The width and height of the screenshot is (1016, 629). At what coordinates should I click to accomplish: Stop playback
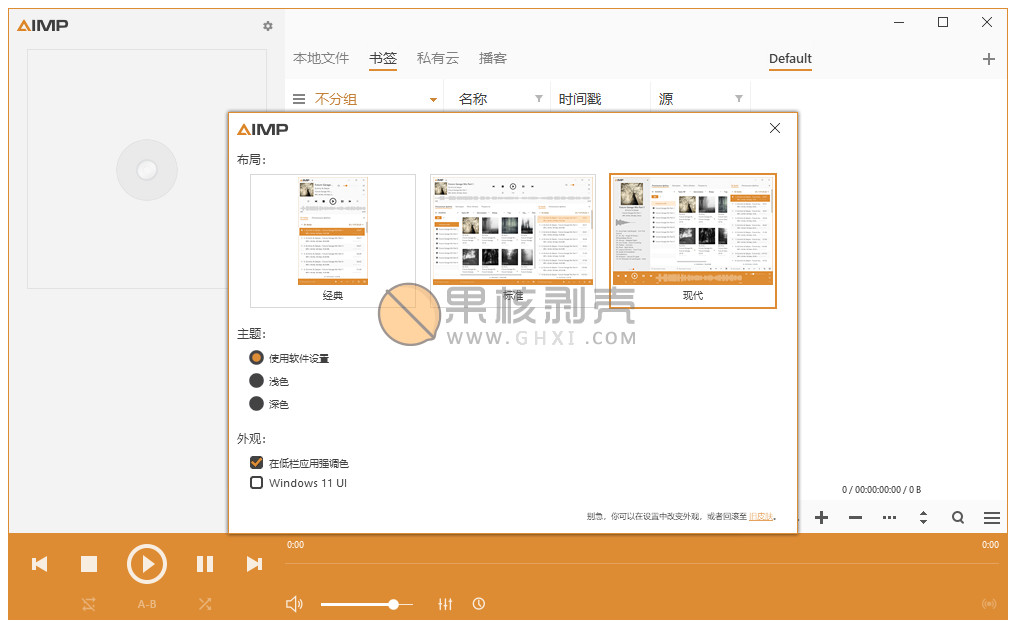[x=89, y=564]
